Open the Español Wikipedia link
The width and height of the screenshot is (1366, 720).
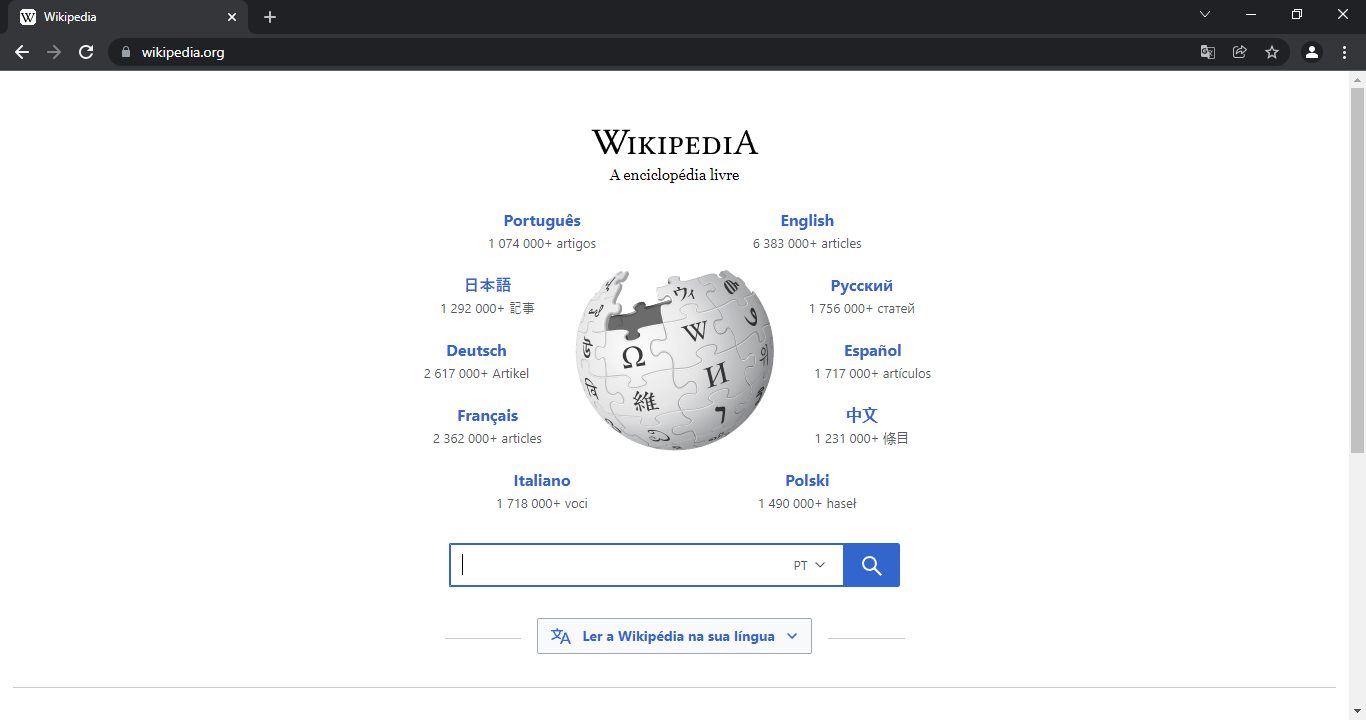point(873,351)
